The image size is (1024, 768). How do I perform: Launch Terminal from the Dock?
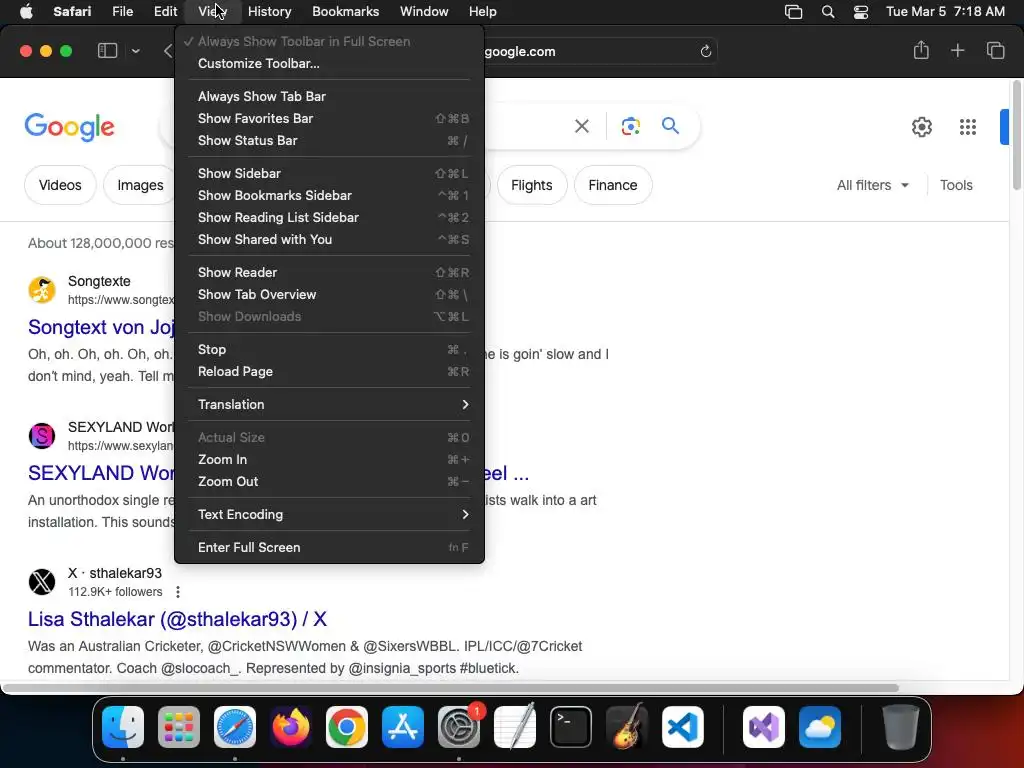(571, 727)
